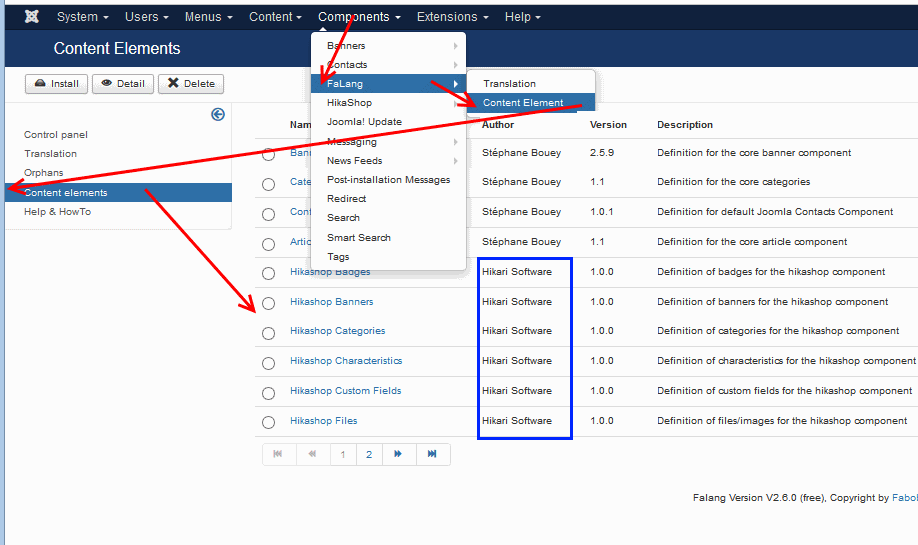Click version cell reading 2.5.9

[x=602, y=153]
